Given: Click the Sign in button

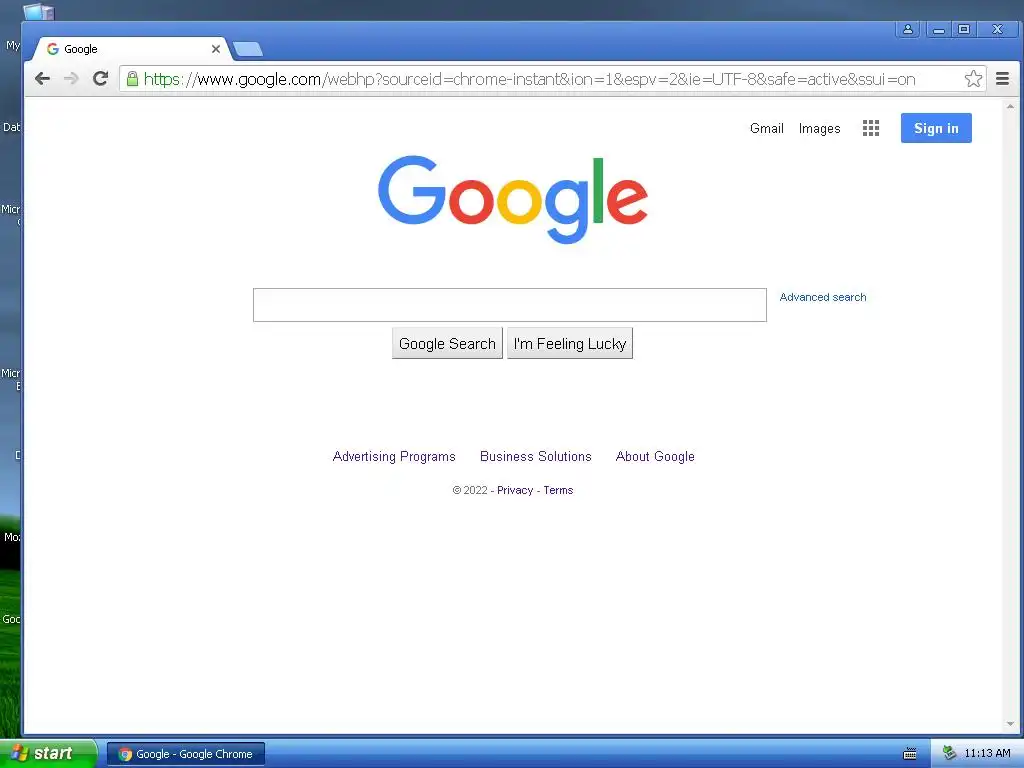Looking at the screenshot, I should (936, 128).
